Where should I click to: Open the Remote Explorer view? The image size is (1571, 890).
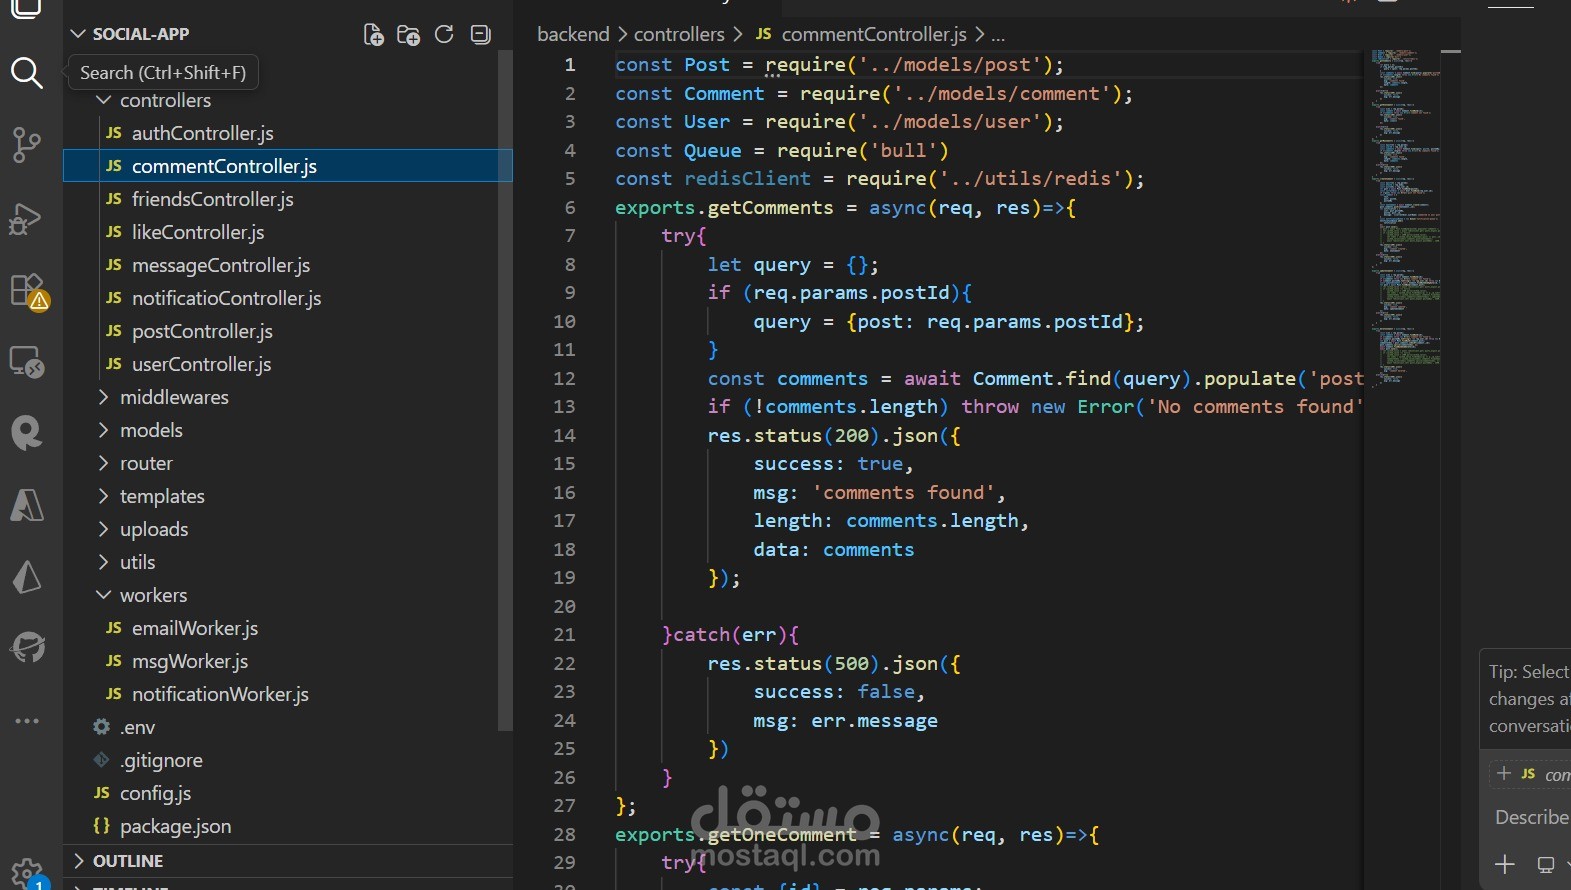(x=26, y=362)
